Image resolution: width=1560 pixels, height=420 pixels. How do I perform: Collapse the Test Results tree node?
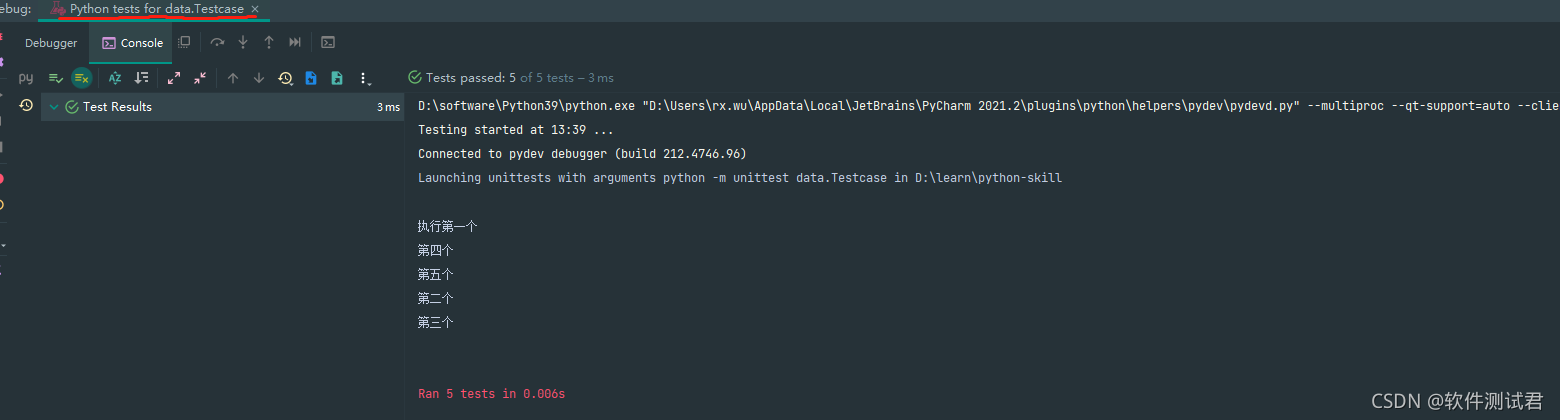tap(54, 107)
